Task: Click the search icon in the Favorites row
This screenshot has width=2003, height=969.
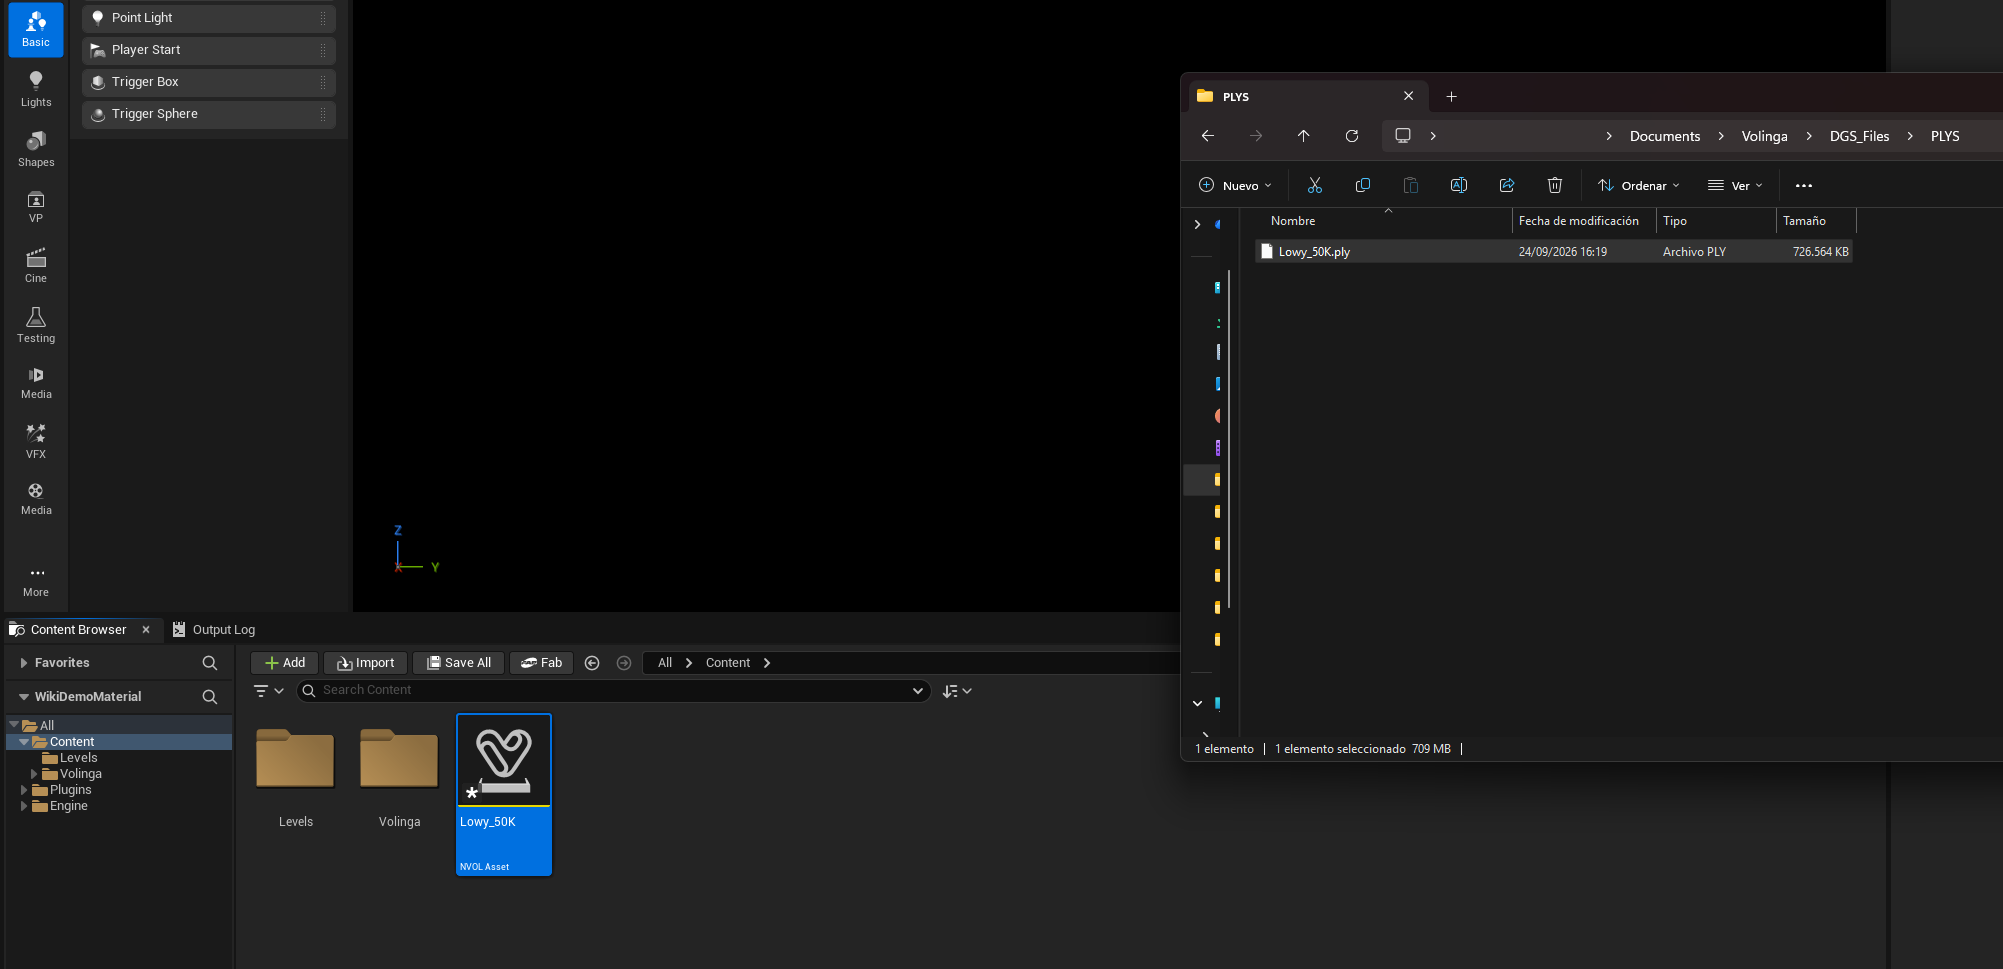Action: 210,663
